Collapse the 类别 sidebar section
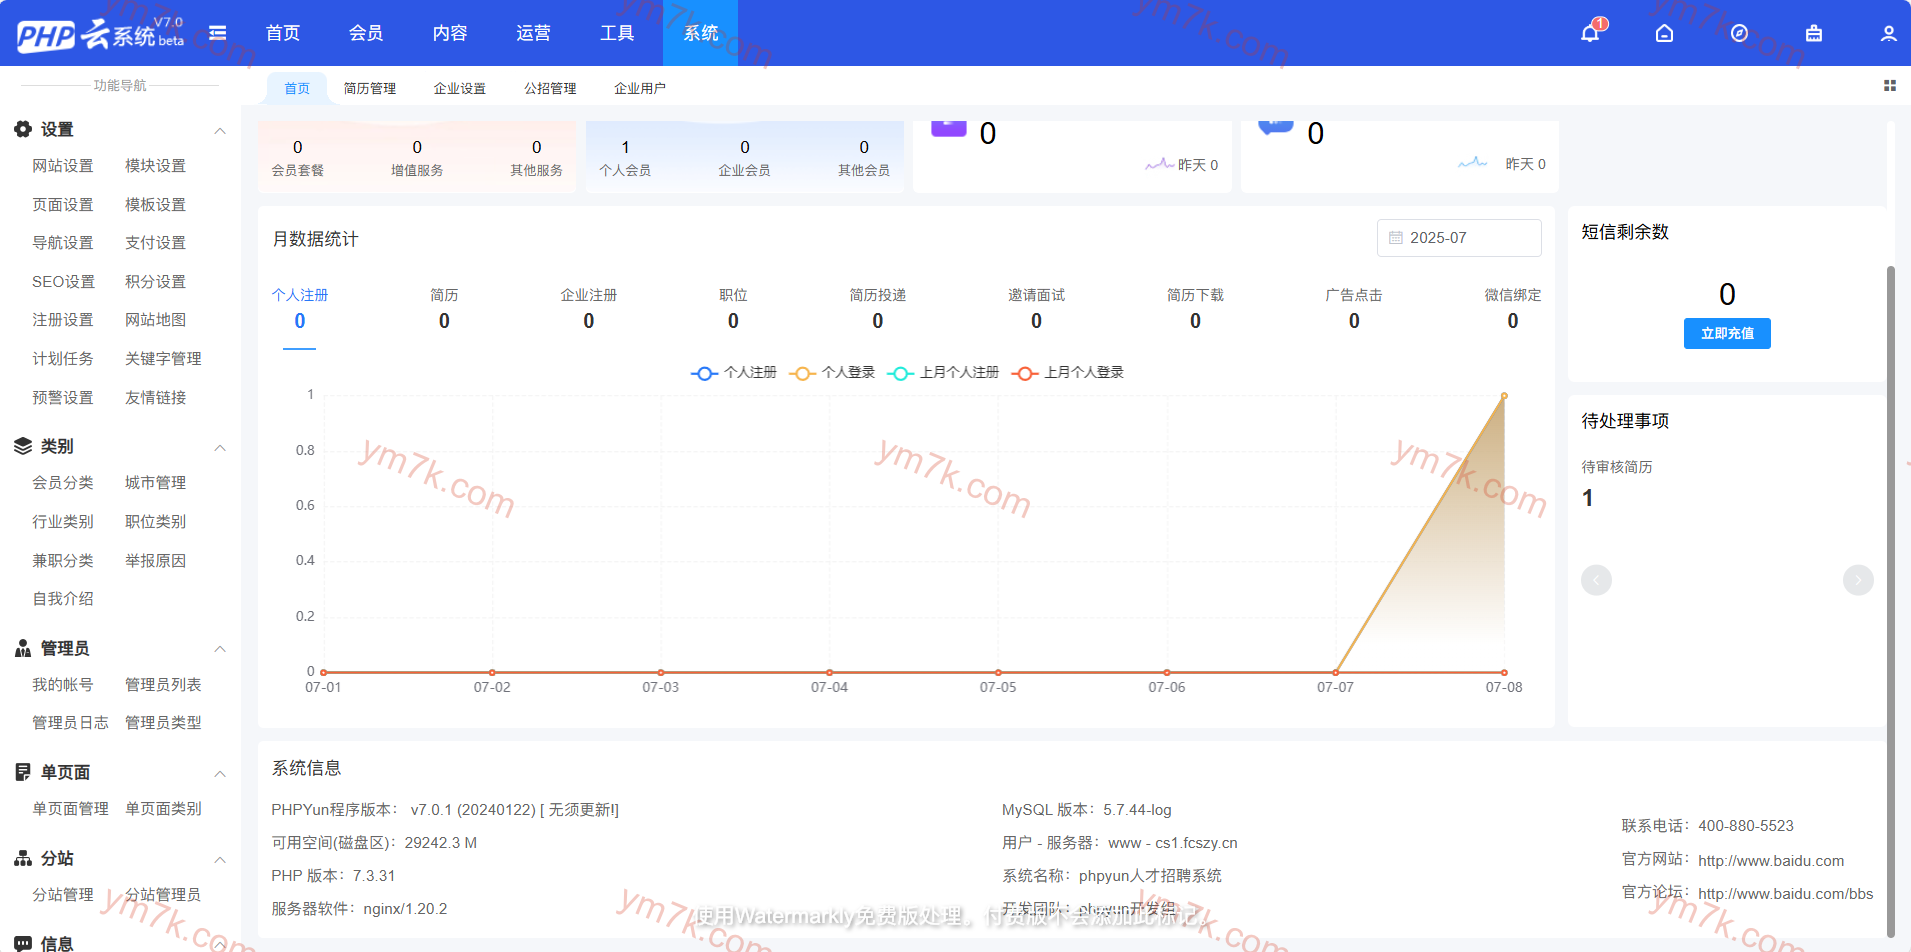1911x952 pixels. pos(220,448)
